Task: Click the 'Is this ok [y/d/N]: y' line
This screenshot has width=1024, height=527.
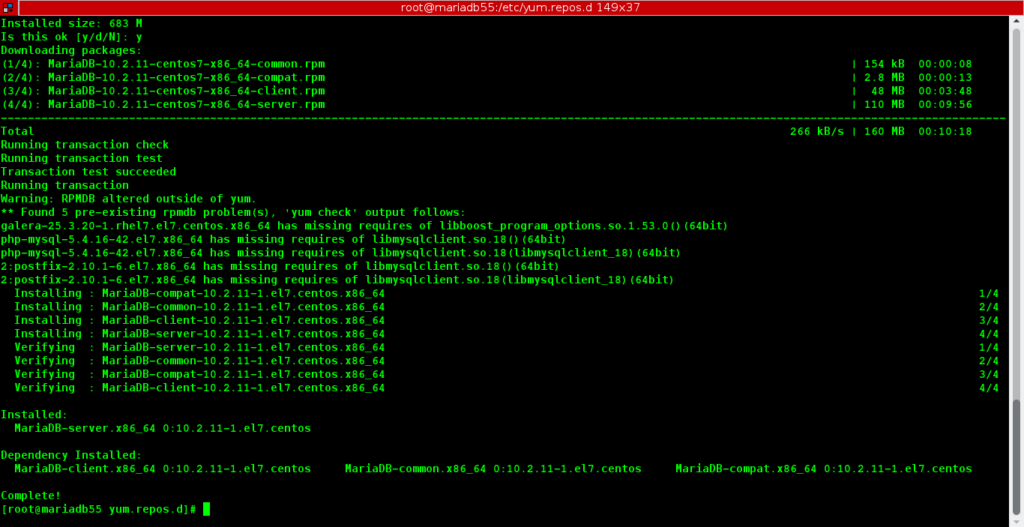Action: coord(71,37)
